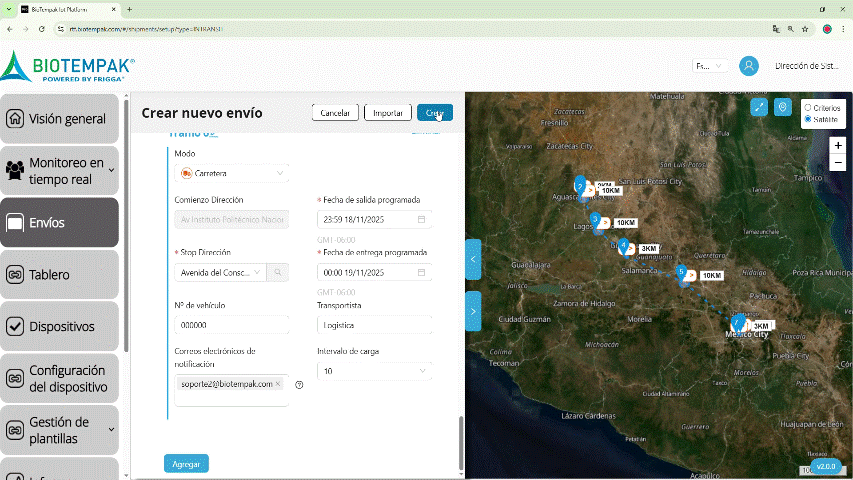This screenshot has width=853, height=480.
Task: Click the search icon beside Stop Dirección
Action: [x=279, y=272]
